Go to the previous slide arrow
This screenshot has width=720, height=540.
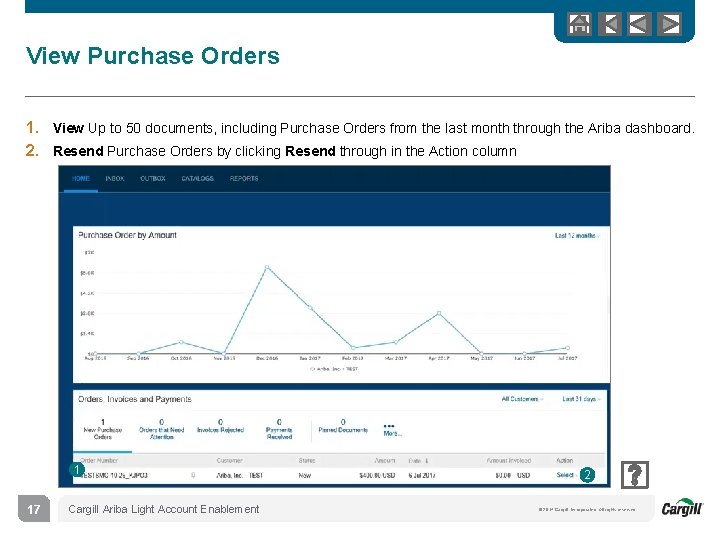[639, 24]
